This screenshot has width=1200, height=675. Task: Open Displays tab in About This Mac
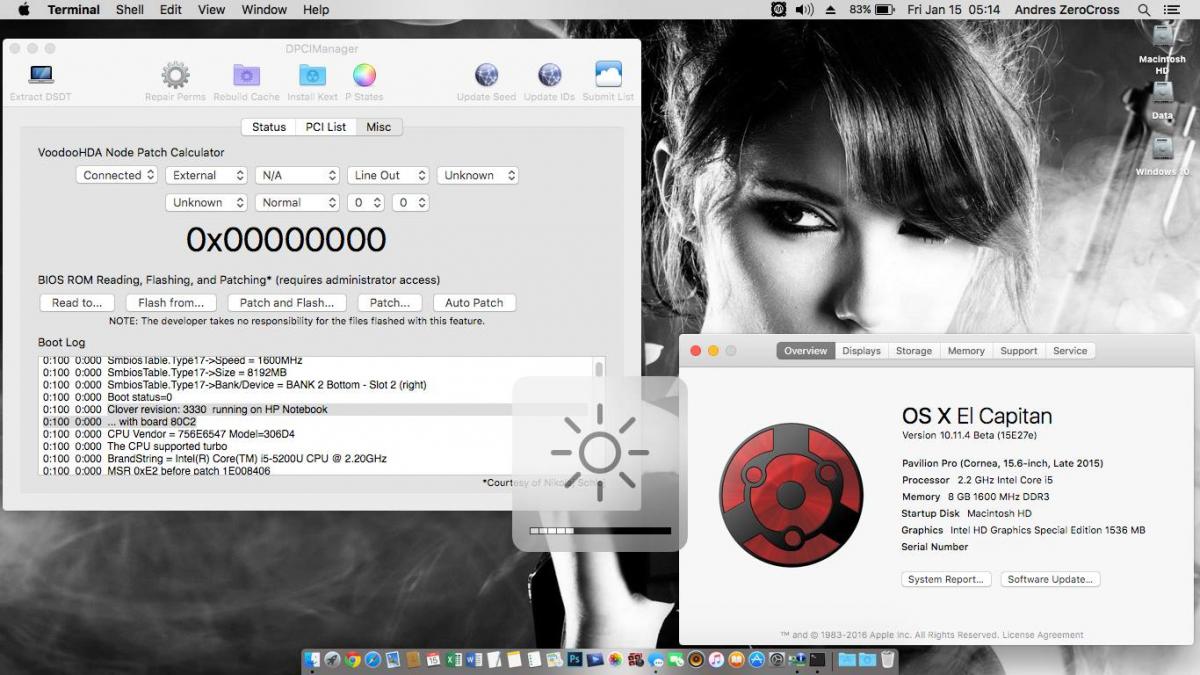(x=861, y=351)
